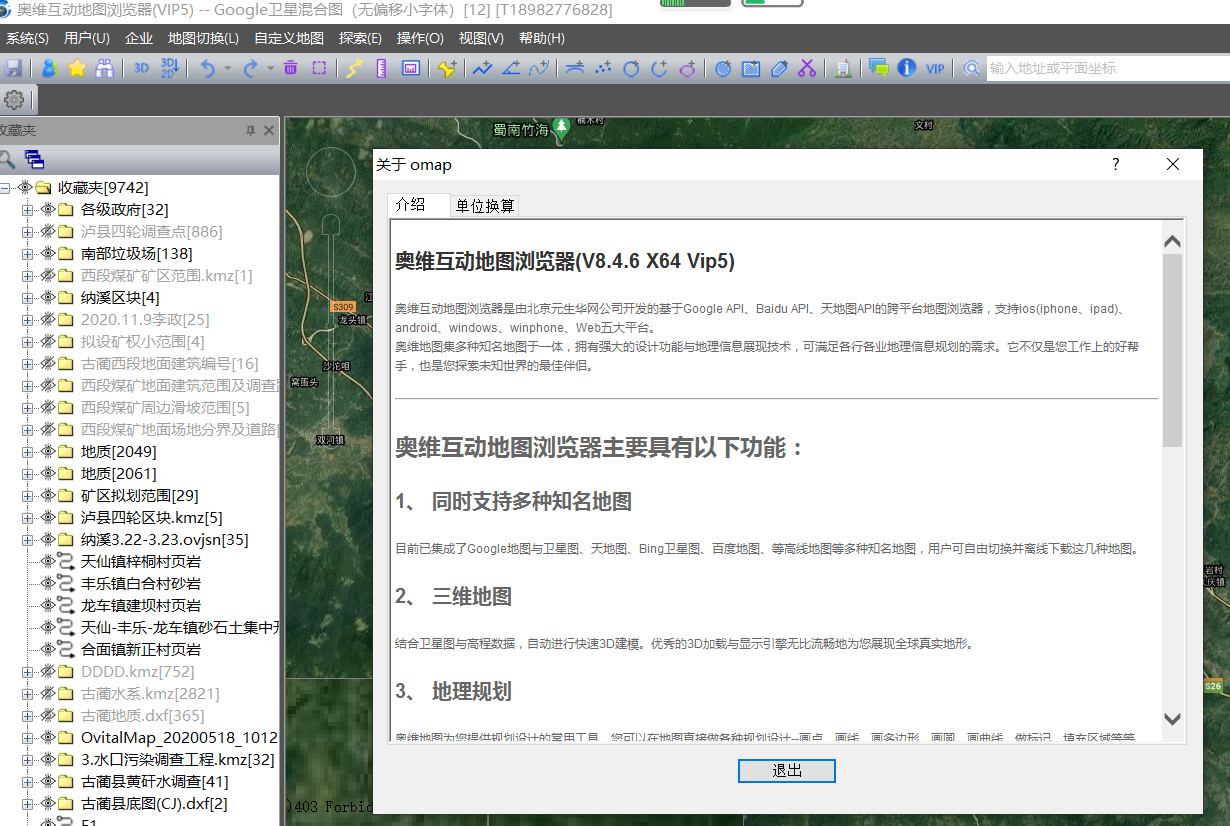
Task: Select the 古蔺县底图(CJ).dxf[2] tree item
Action: pos(154,804)
